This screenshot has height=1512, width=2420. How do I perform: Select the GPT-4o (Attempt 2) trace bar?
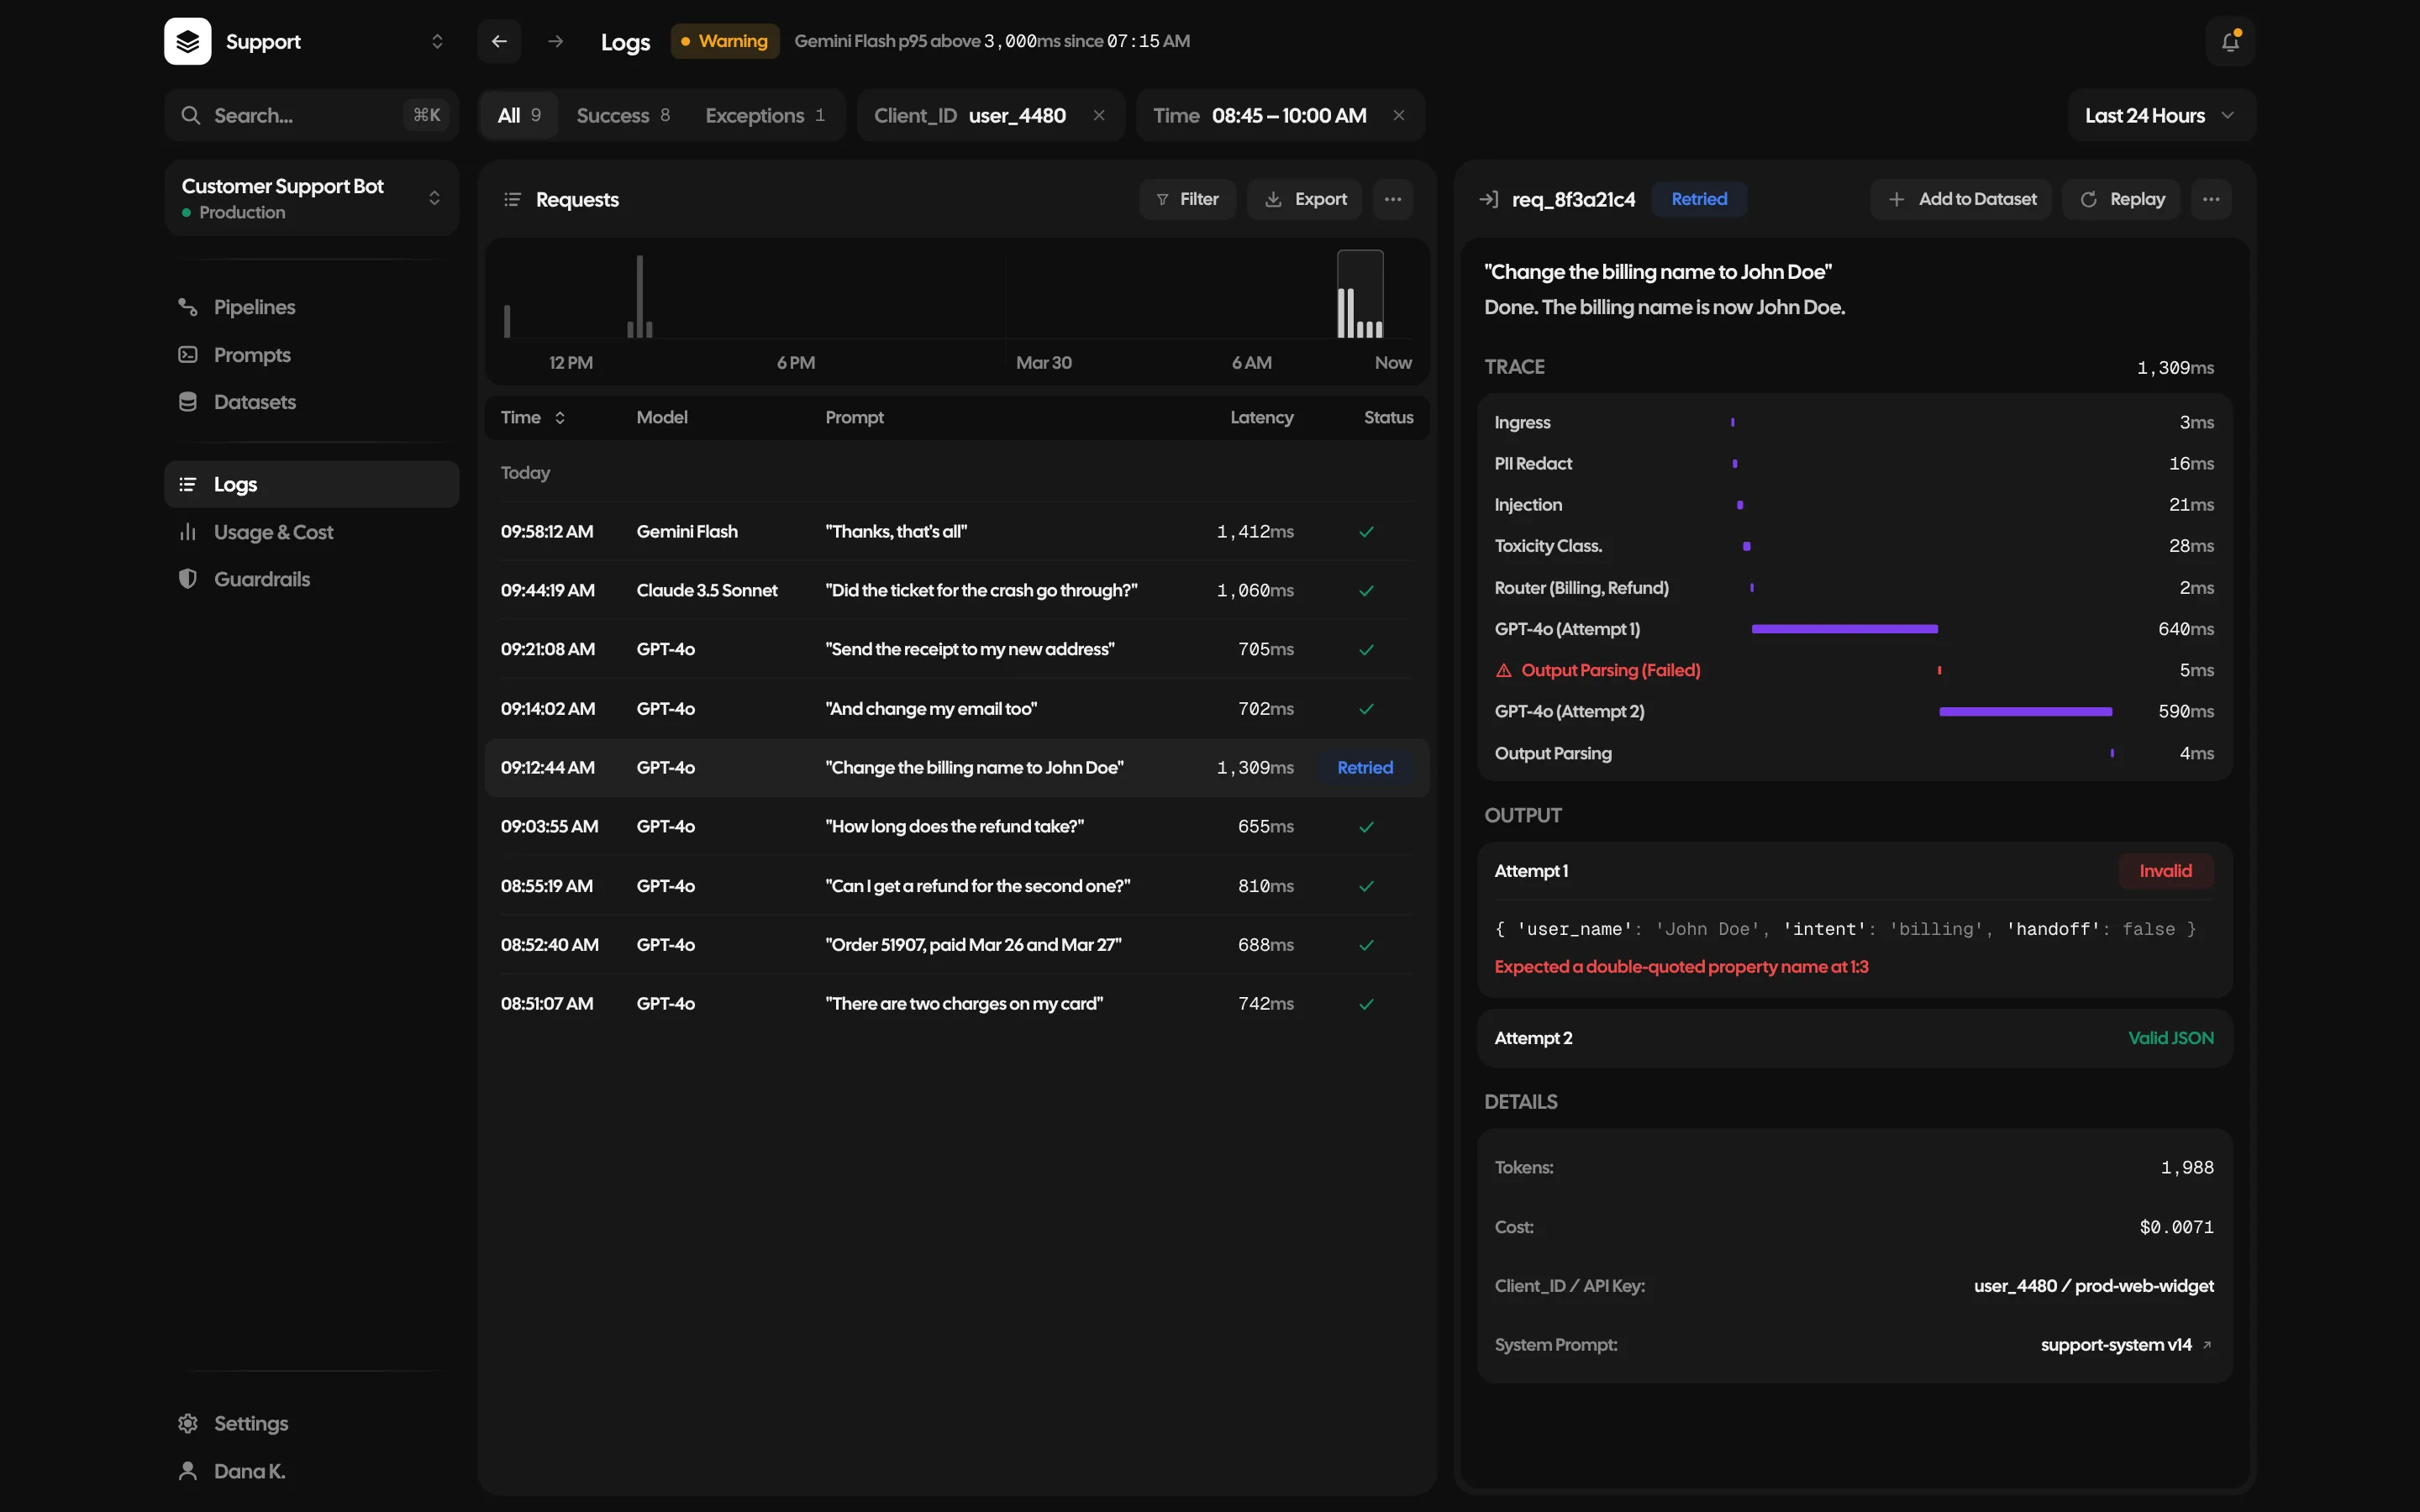click(2026, 712)
